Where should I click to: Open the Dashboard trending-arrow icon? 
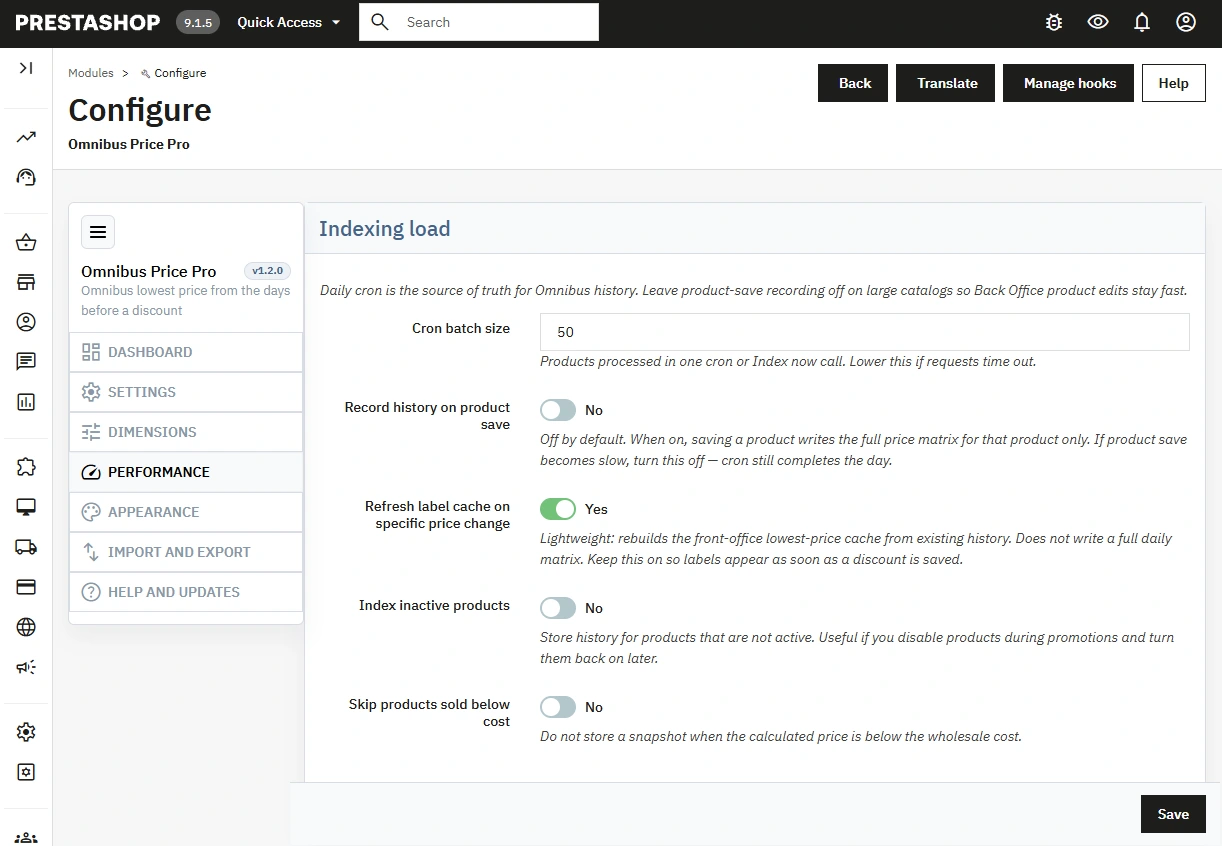[26, 137]
